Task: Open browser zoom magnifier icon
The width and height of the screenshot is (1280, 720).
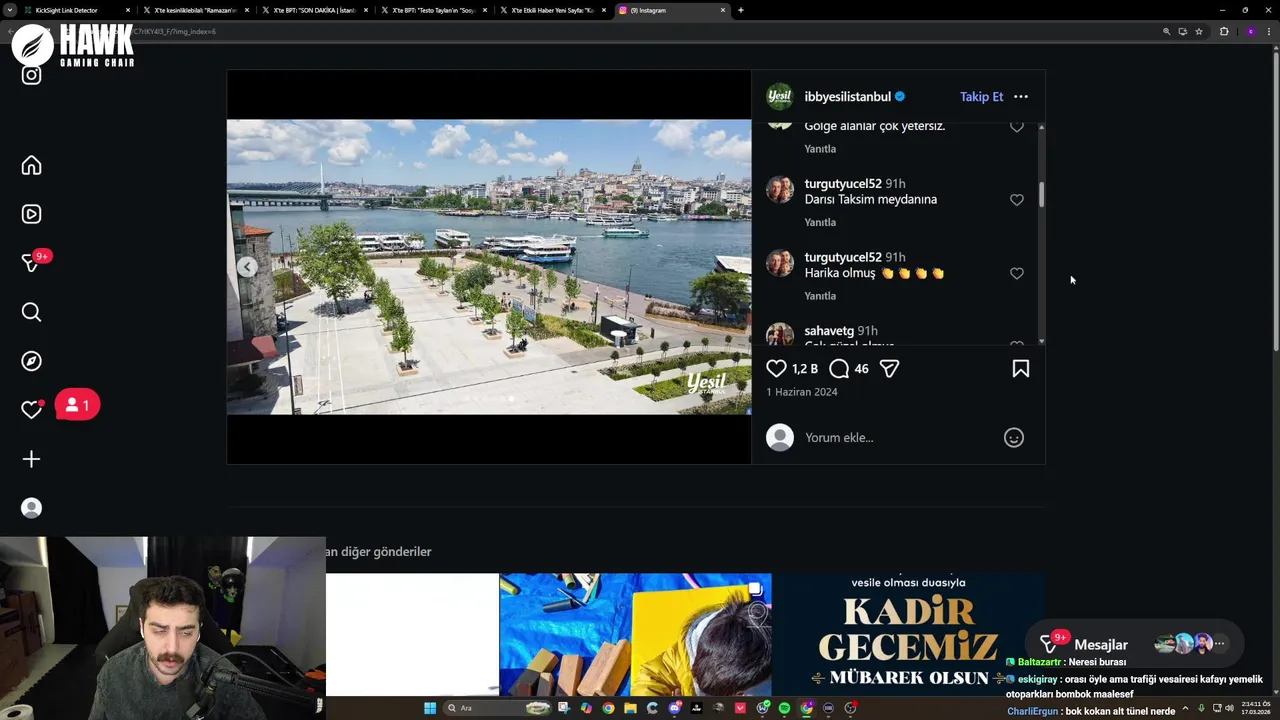Action: [x=1166, y=31]
